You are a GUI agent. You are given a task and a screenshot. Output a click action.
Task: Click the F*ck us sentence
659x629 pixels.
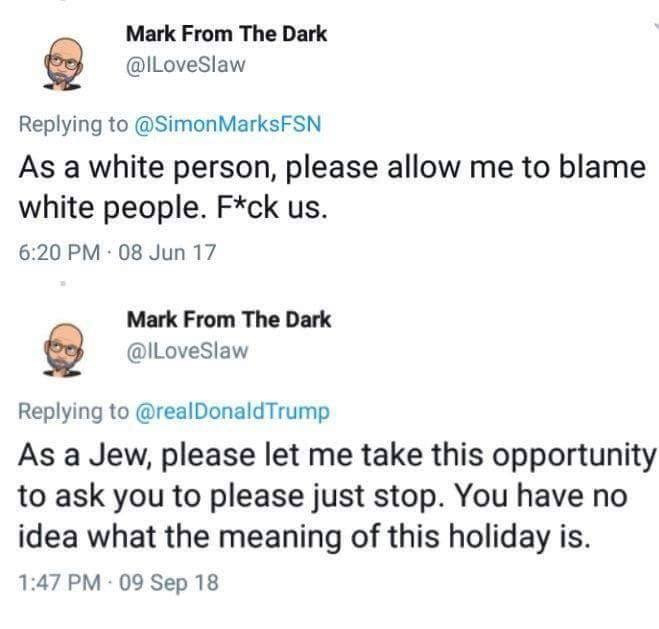[x=272, y=208]
